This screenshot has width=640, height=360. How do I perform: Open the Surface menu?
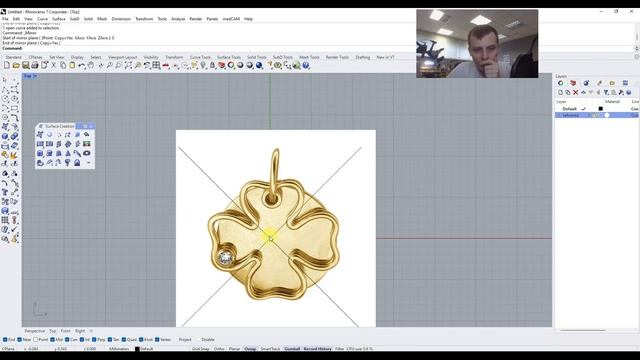(58, 19)
